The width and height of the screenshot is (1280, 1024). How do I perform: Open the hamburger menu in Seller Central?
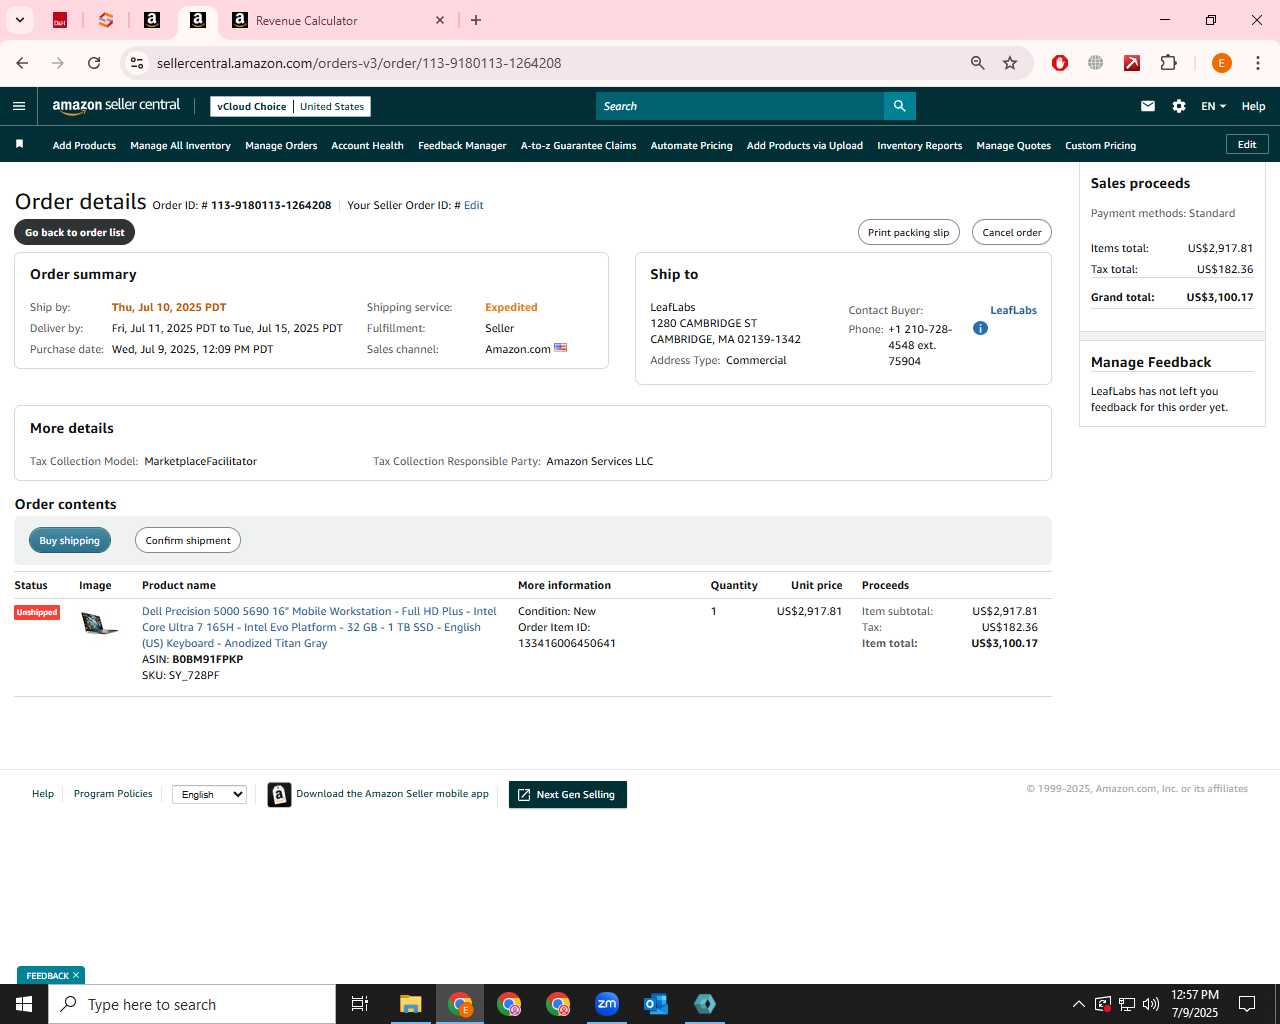tap(19, 106)
